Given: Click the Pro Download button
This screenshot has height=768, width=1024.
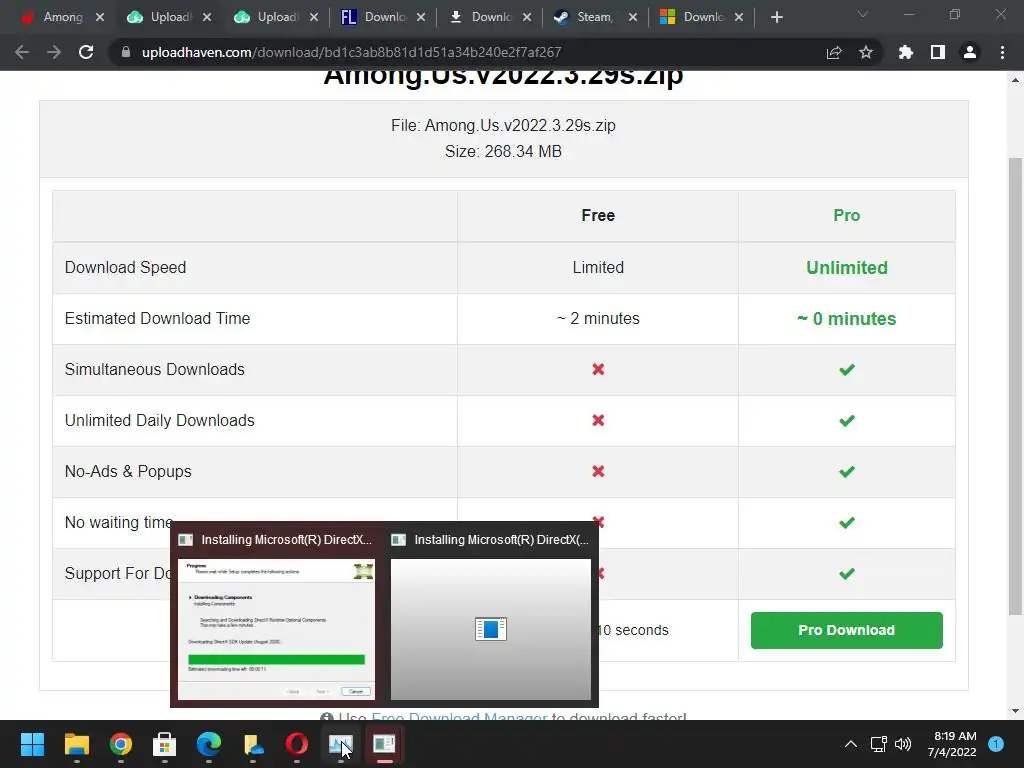Looking at the screenshot, I should [846, 630].
